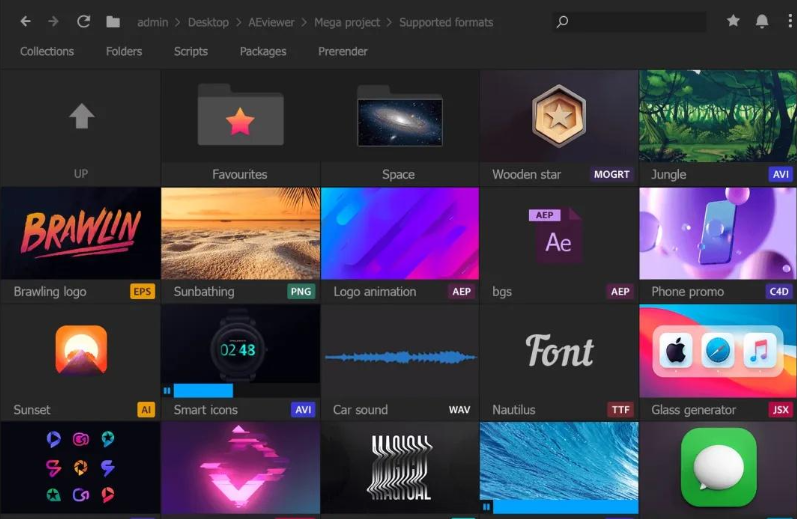Click the forward navigation arrow
This screenshot has width=797, height=519.
tap(53, 21)
